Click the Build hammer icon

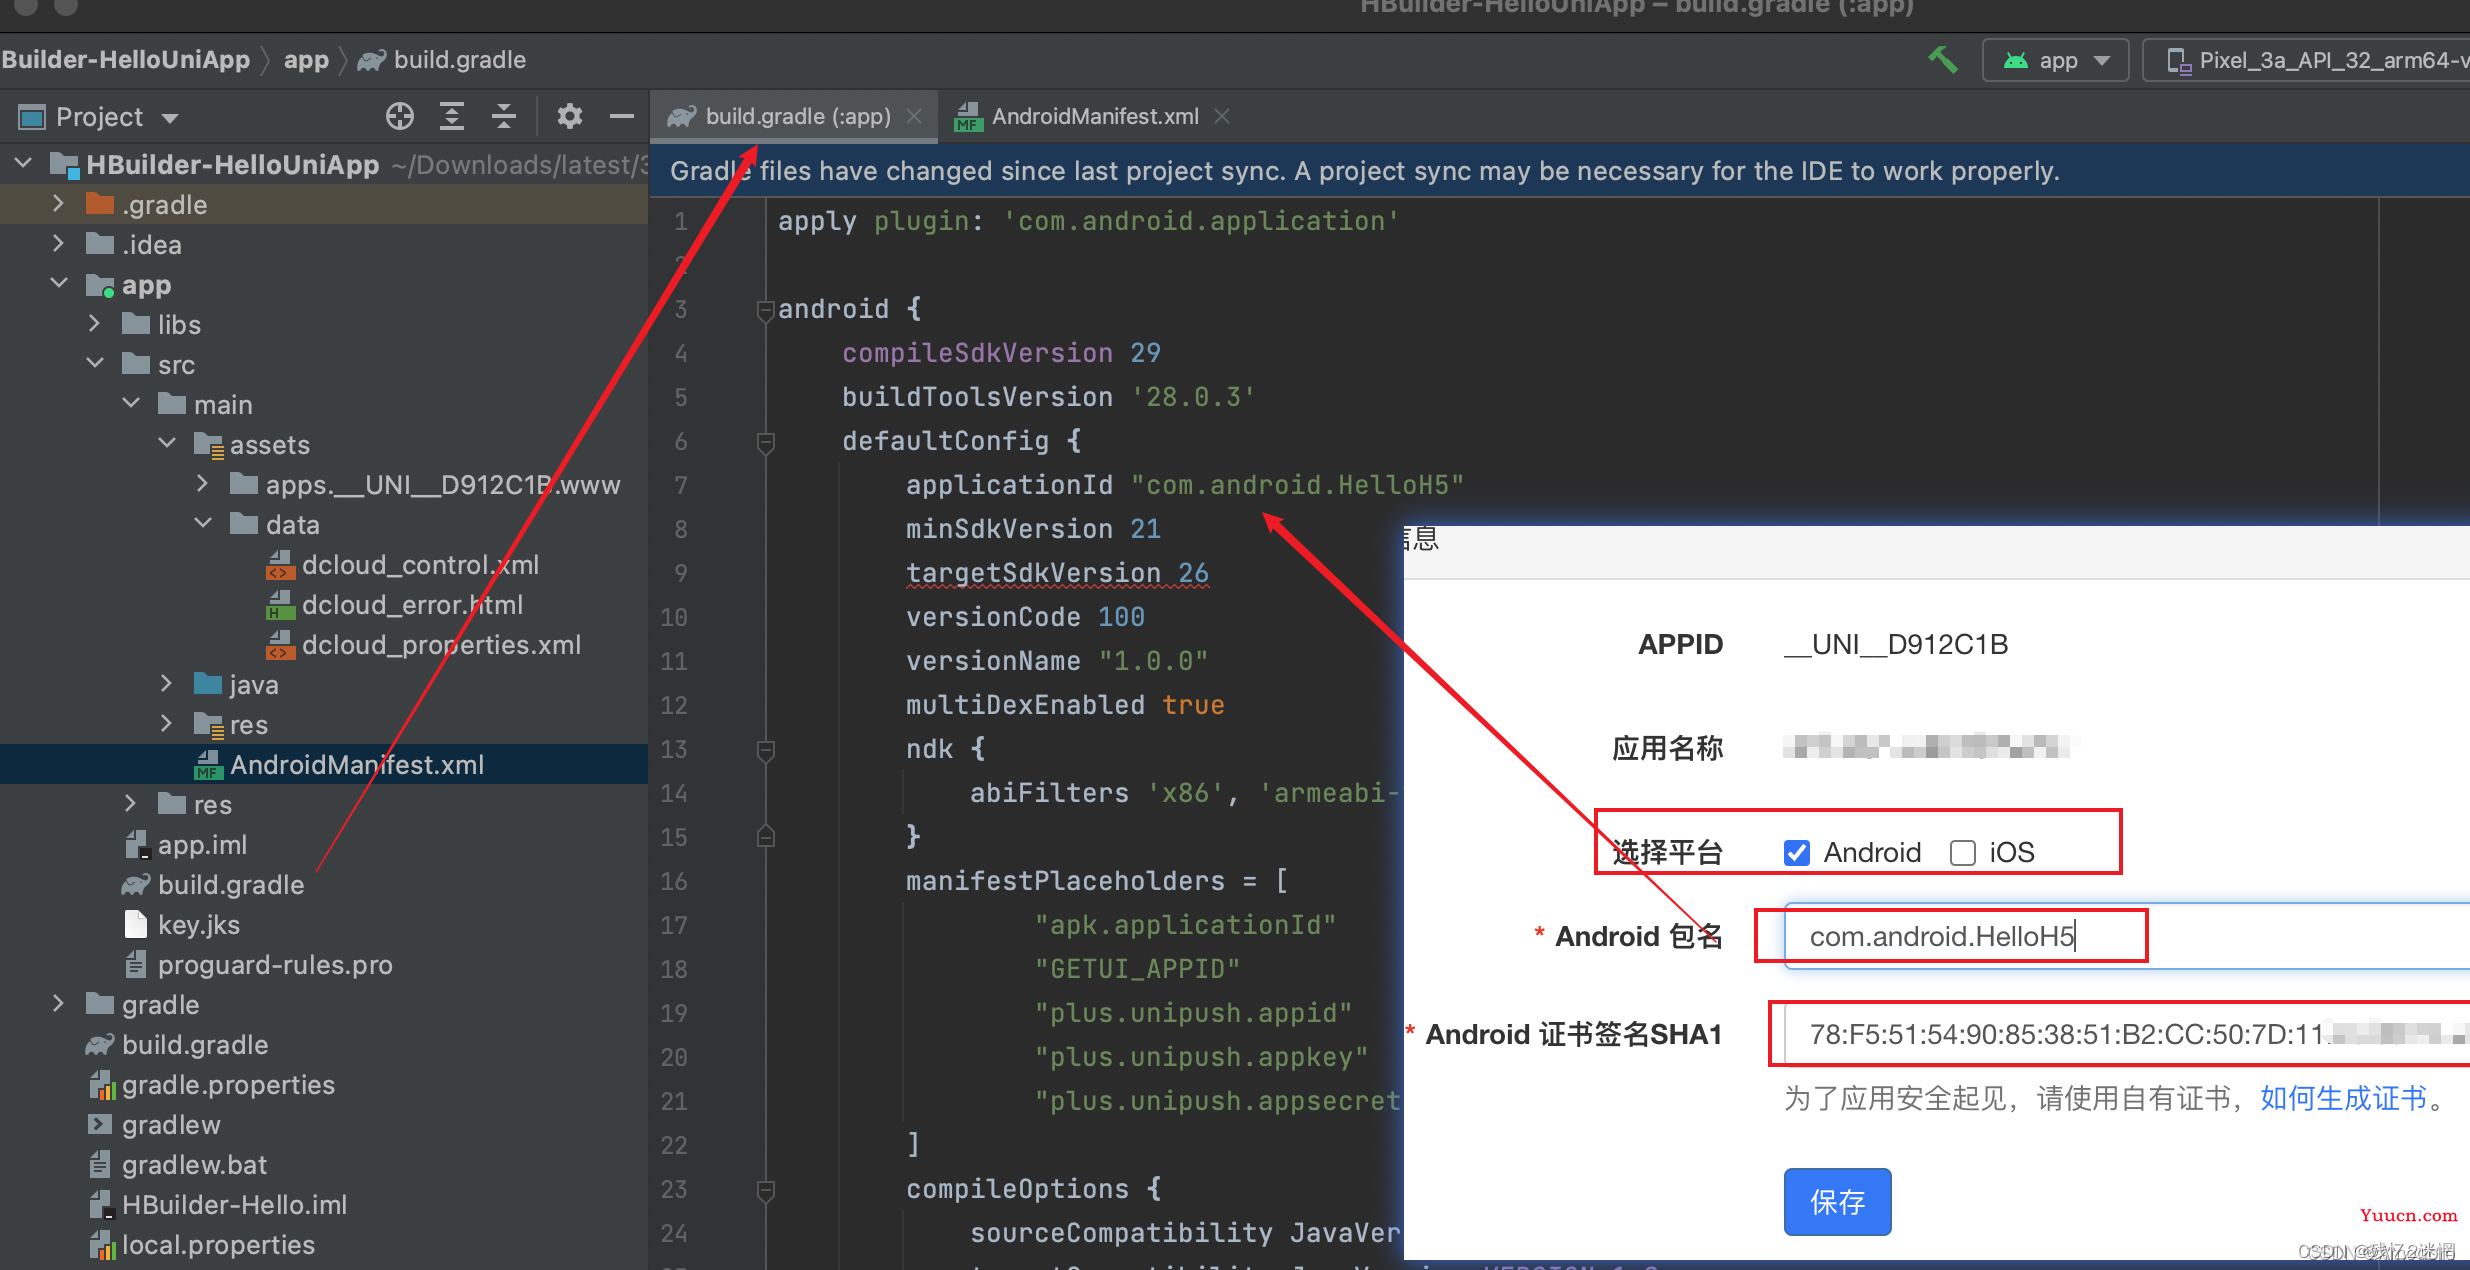click(1942, 60)
